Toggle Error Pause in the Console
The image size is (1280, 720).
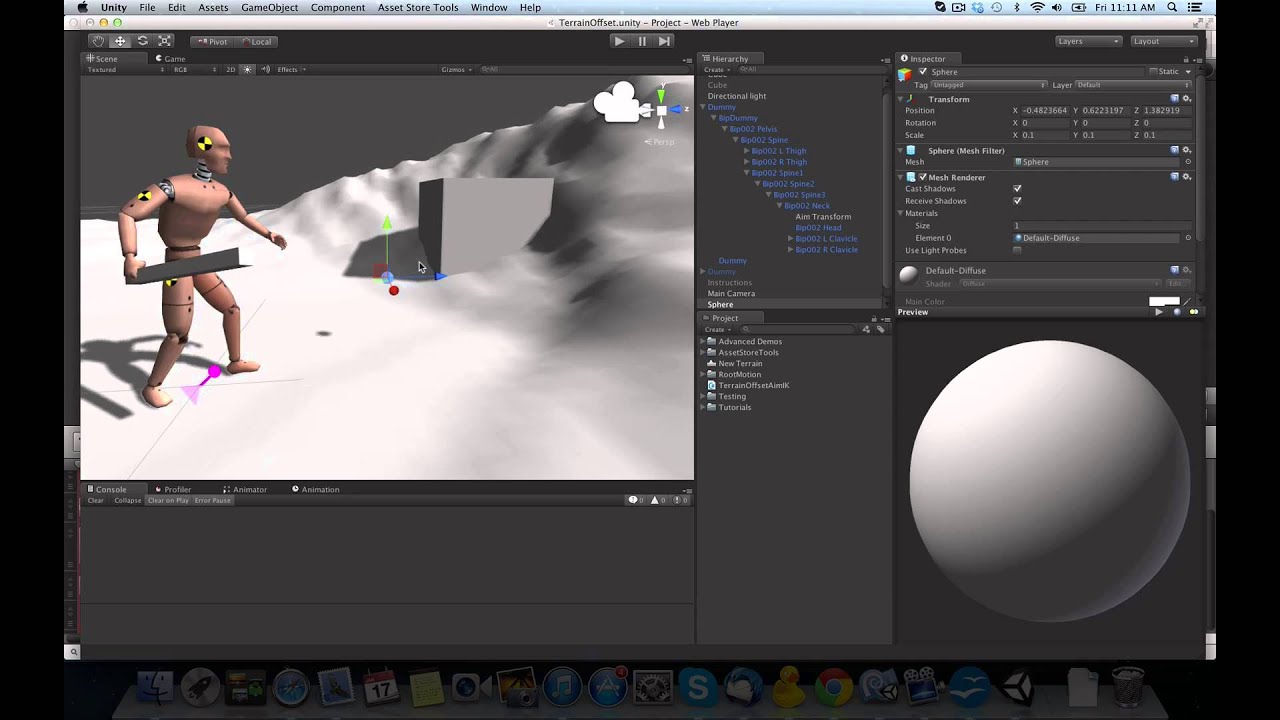pos(212,500)
